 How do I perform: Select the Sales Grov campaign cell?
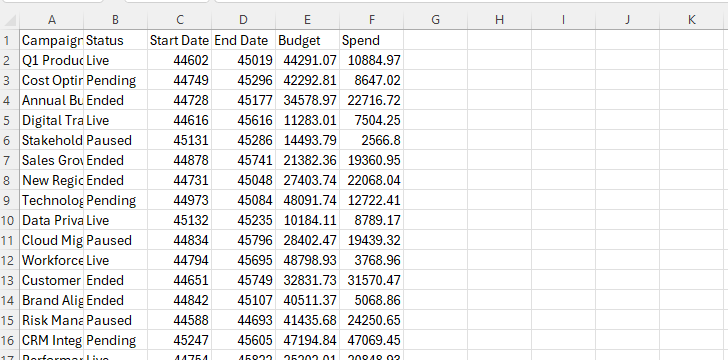coord(52,160)
